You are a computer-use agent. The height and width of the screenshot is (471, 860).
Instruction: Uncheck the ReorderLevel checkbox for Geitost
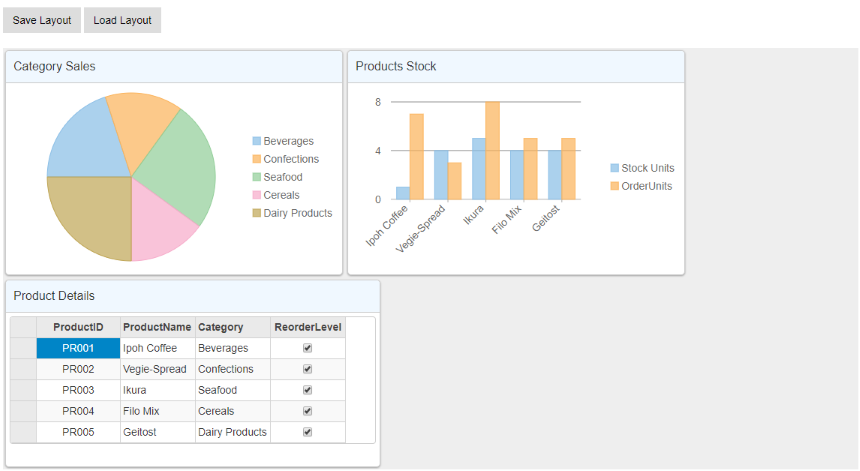click(308, 432)
